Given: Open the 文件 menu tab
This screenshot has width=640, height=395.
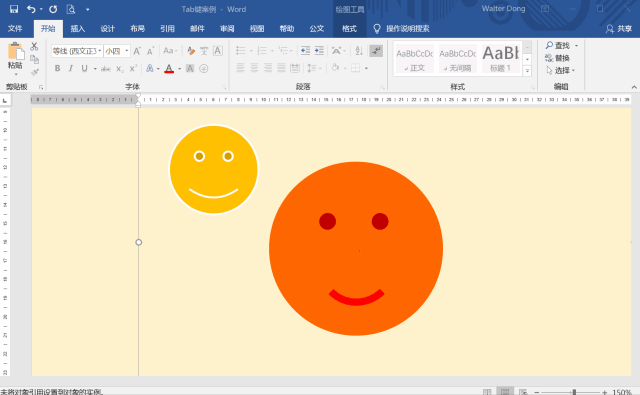Looking at the screenshot, I should pyautogui.click(x=15, y=29).
